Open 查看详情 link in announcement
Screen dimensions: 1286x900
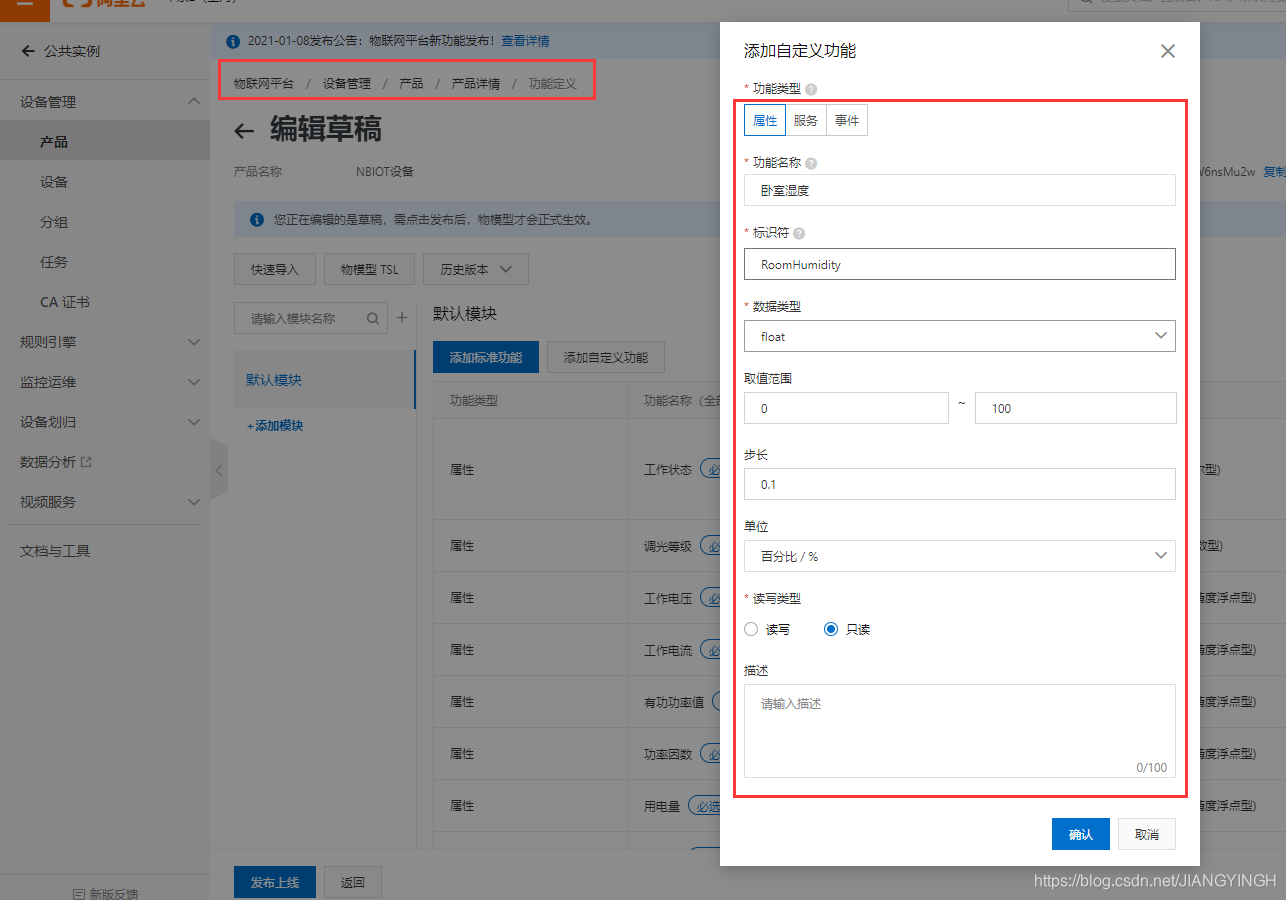(x=525, y=41)
